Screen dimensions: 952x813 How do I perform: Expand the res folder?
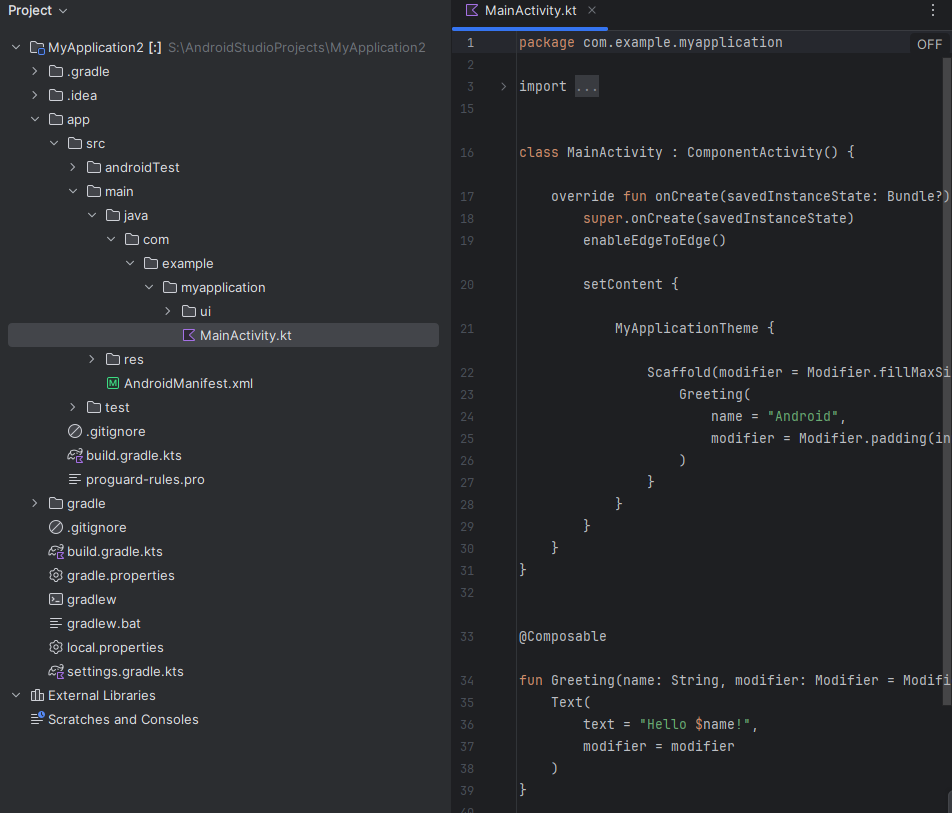tap(91, 360)
